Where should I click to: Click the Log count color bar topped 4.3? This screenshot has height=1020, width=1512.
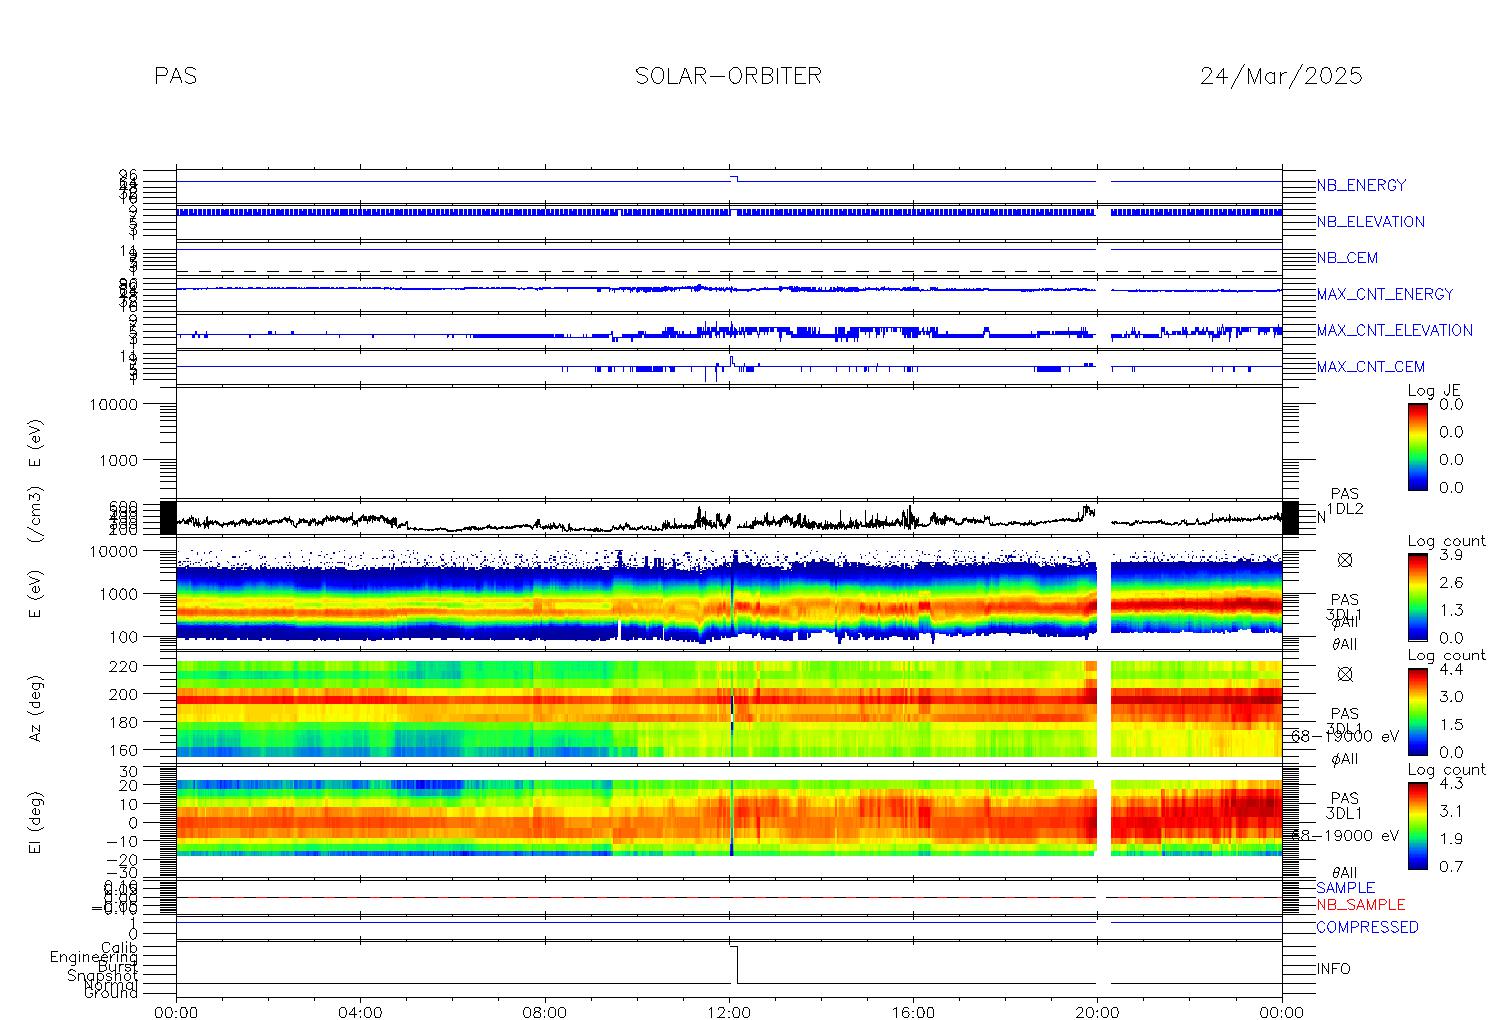tap(1417, 826)
